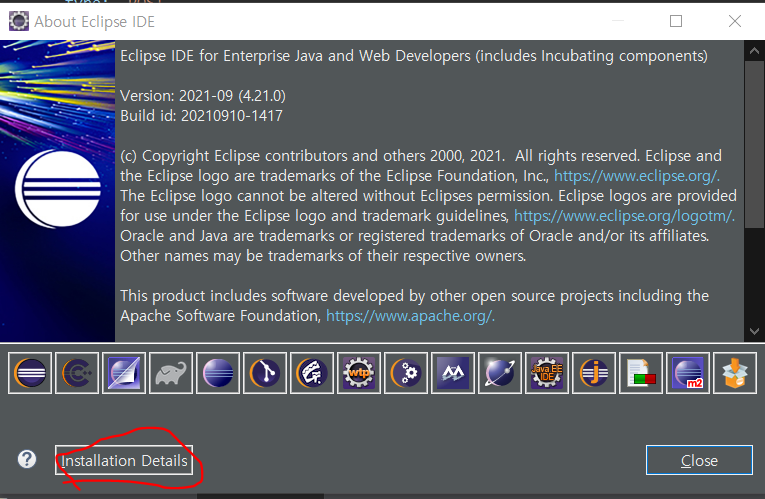This screenshot has width=765, height=499.
Task: Click the crescent icon with bumpy tool shape
Action: pyautogui.click(x=312, y=373)
